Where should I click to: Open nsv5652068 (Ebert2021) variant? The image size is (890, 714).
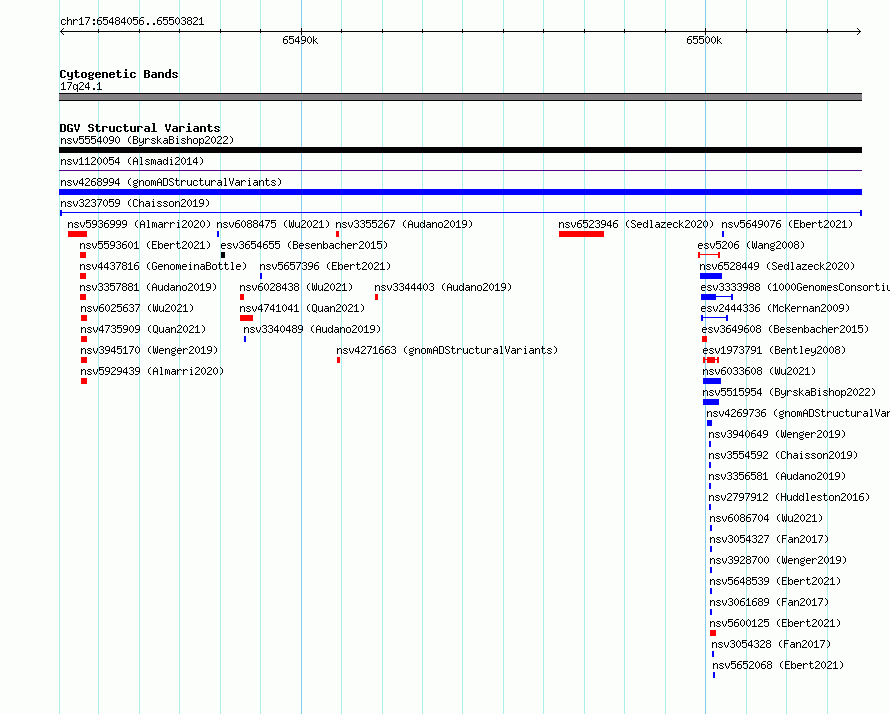click(x=778, y=665)
